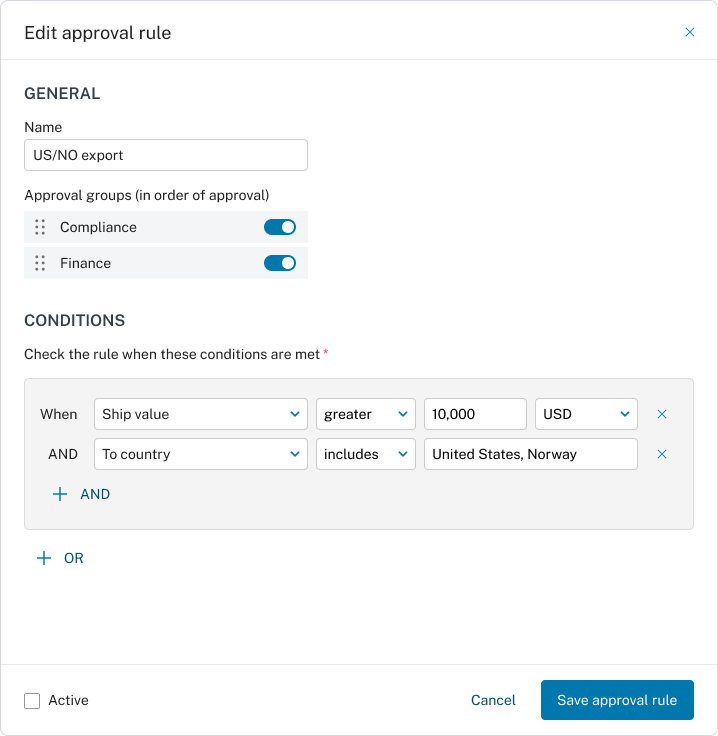
Task: Disable the Finance approval group switch
Action: 280,263
